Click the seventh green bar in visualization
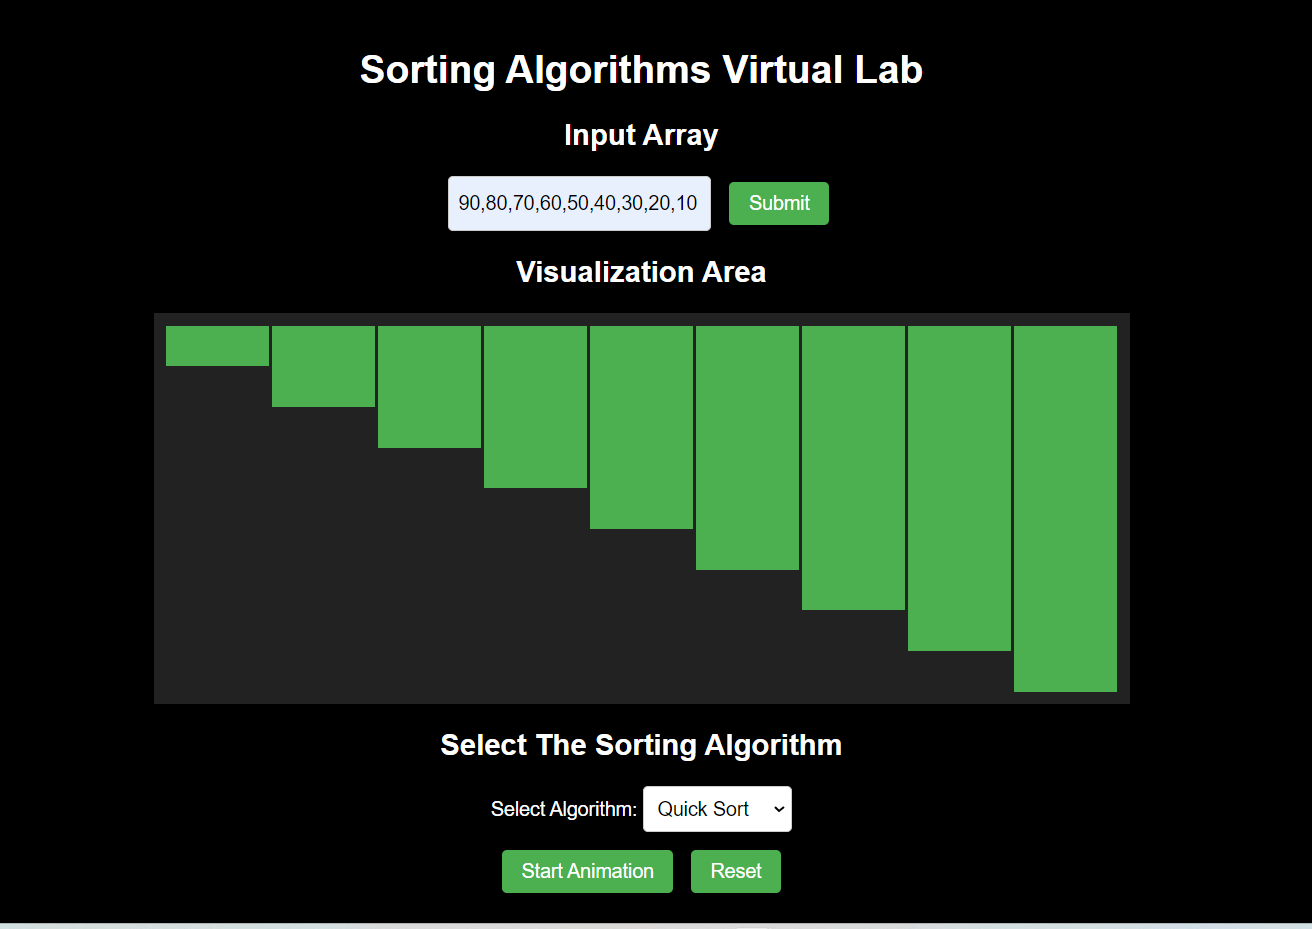This screenshot has height=929, width=1312. [853, 468]
